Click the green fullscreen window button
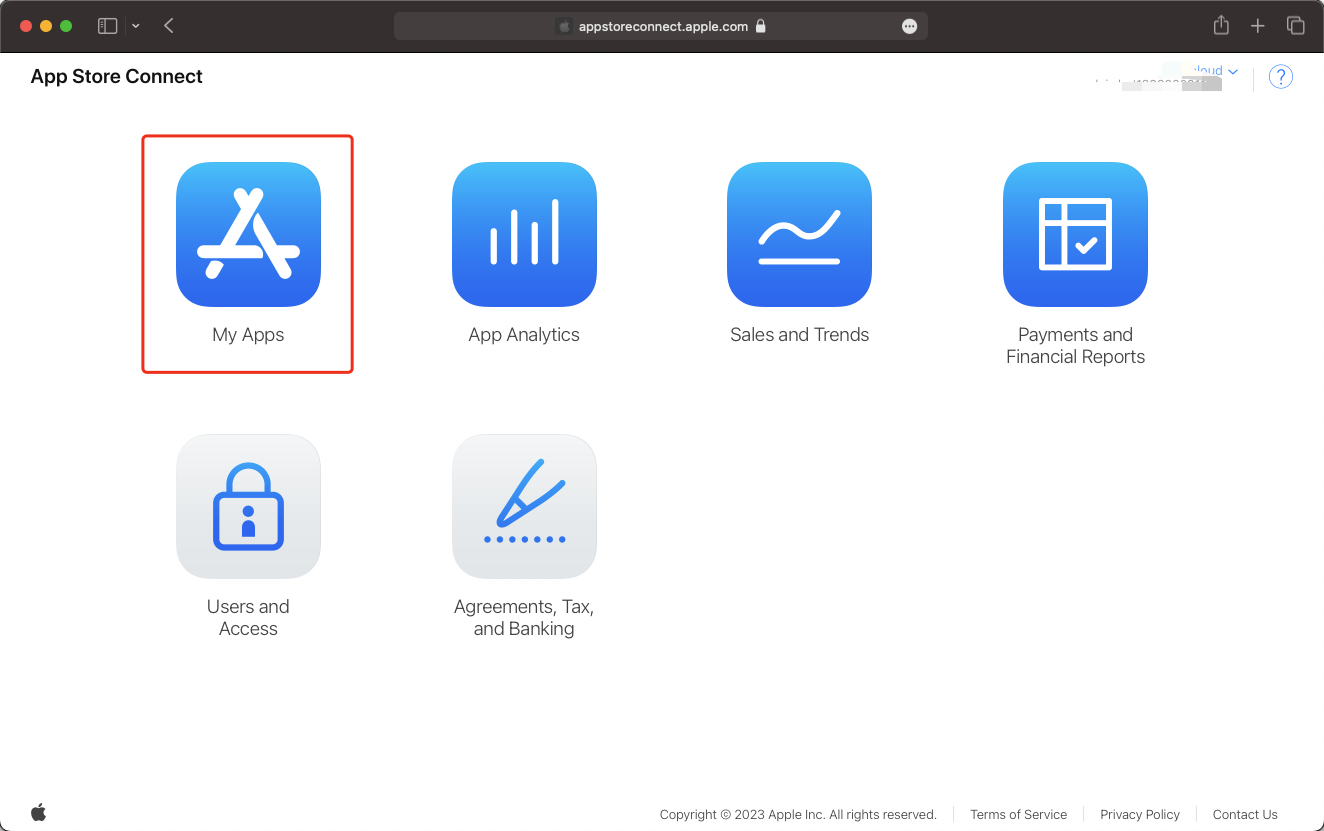Image resolution: width=1324 pixels, height=831 pixels. tap(66, 26)
